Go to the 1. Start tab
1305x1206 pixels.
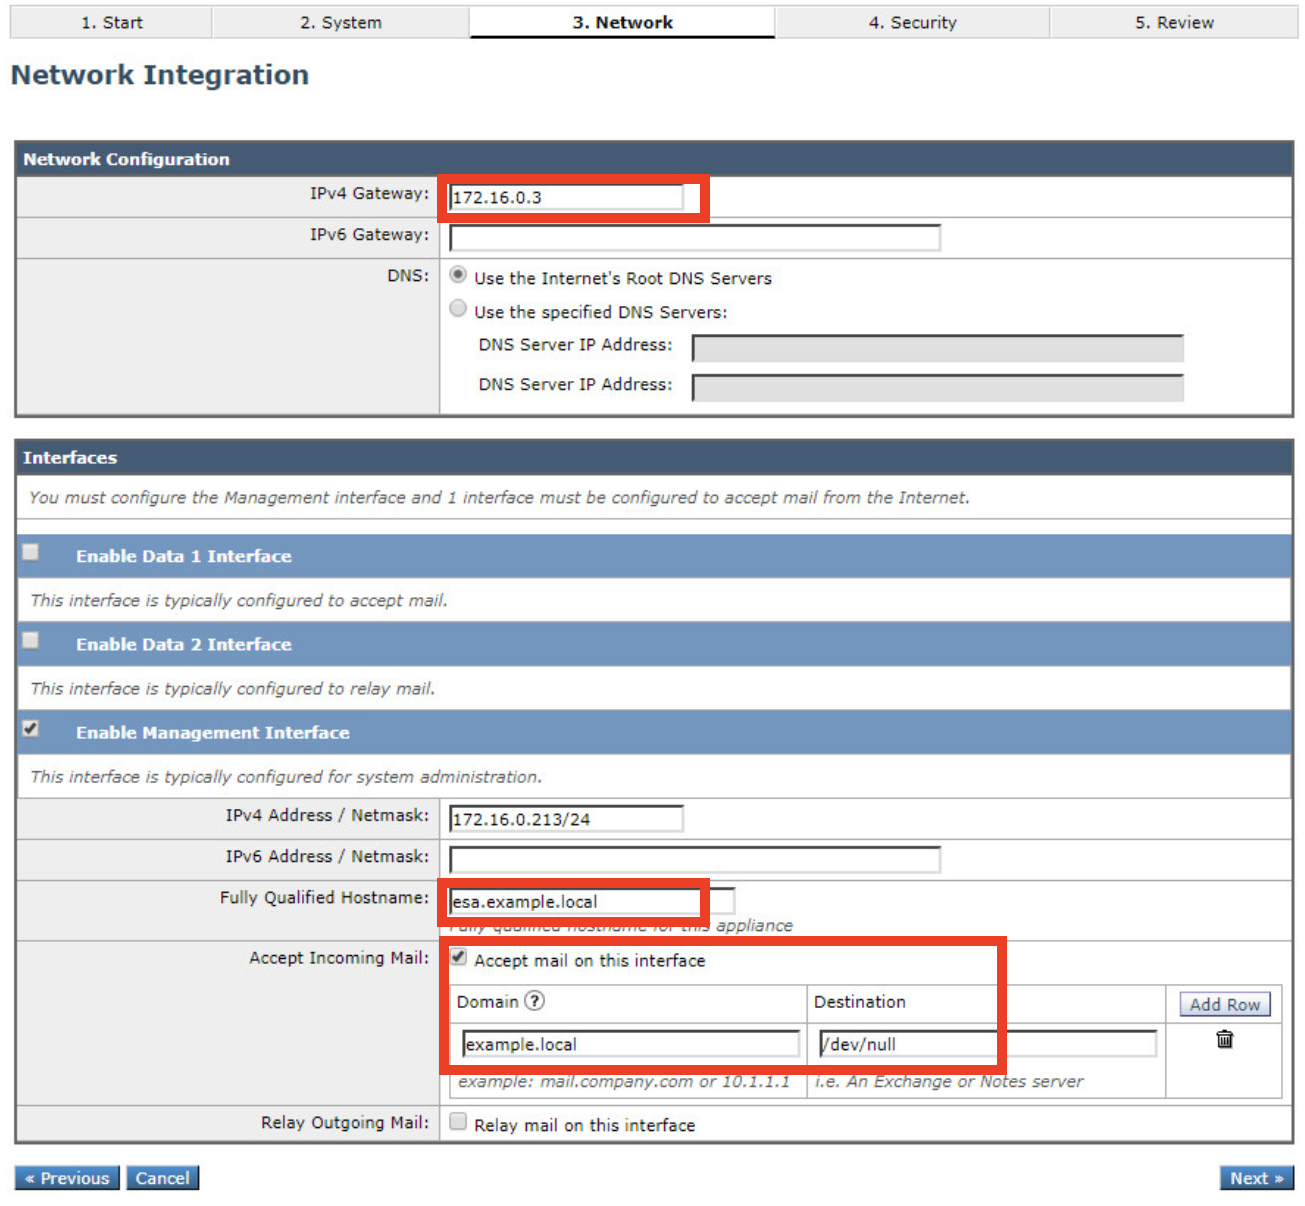coord(112,22)
